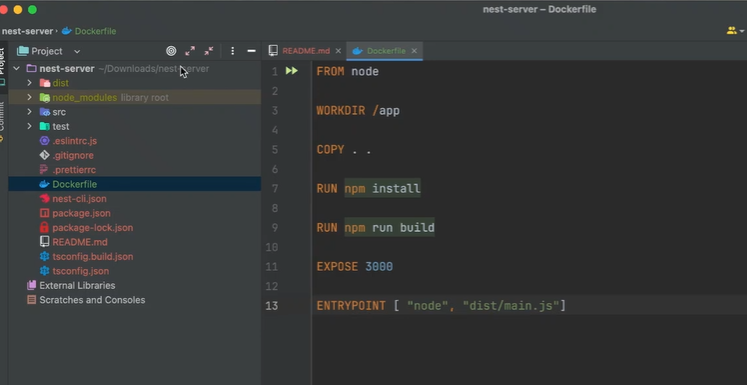
Task: Expand the dist folder
Action: (30, 83)
